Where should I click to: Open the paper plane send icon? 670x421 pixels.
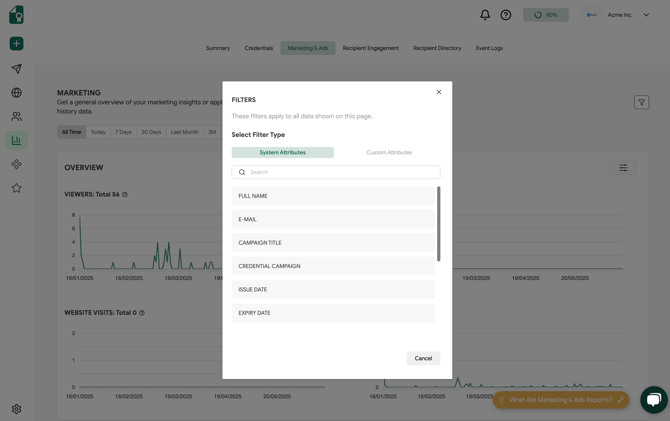pyautogui.click(x=16, y=68)
